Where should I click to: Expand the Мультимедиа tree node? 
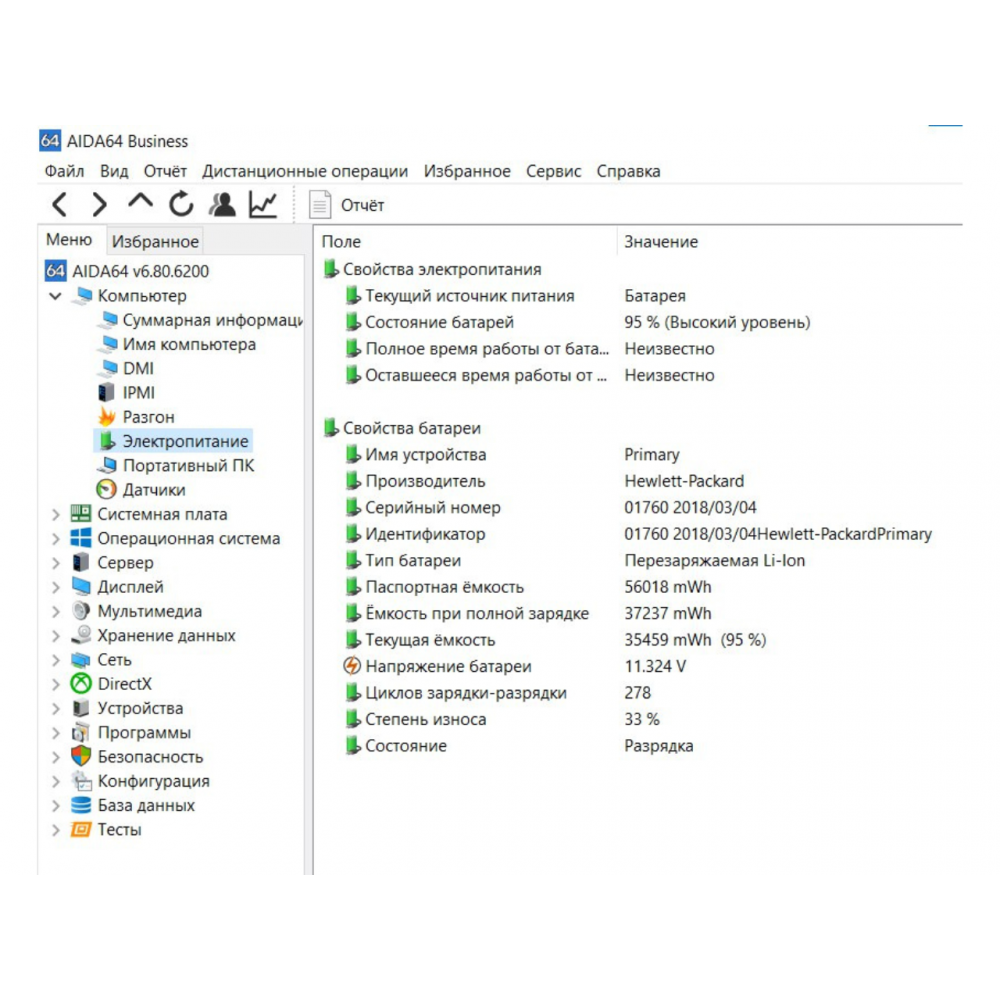(55, 611)
